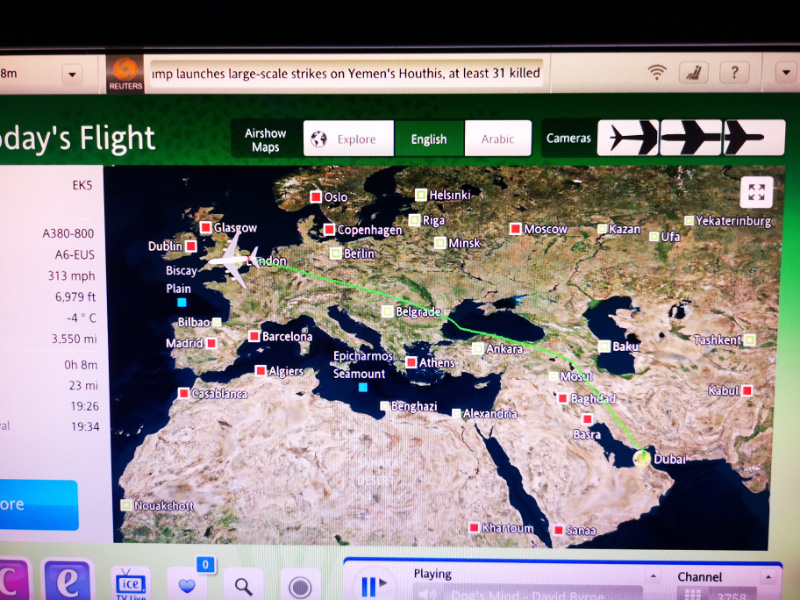Select the Oslo city marker

point(316,196)
